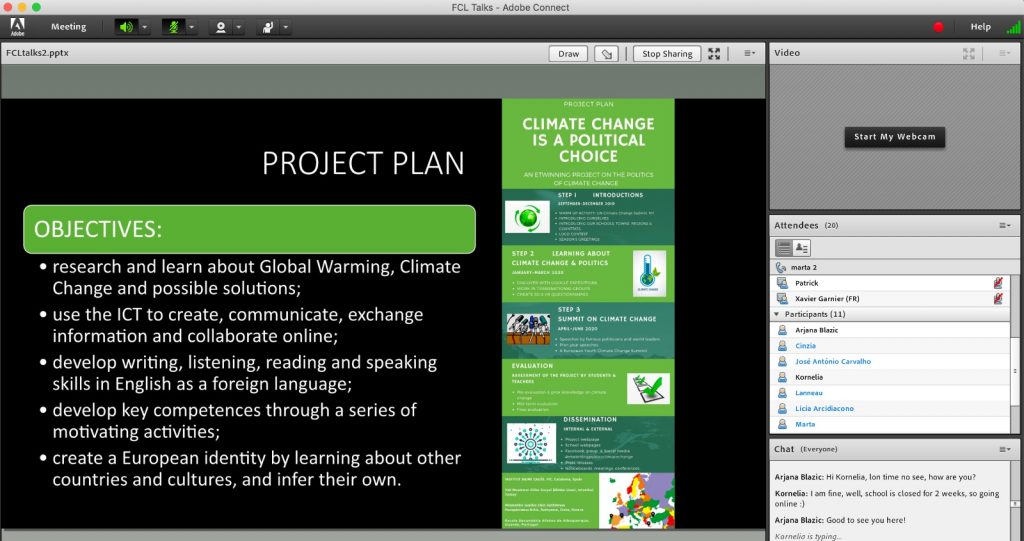This screenshot has width=1024, height=541.
Task: Switch to attendee status view icon
Action: [802, 247]
